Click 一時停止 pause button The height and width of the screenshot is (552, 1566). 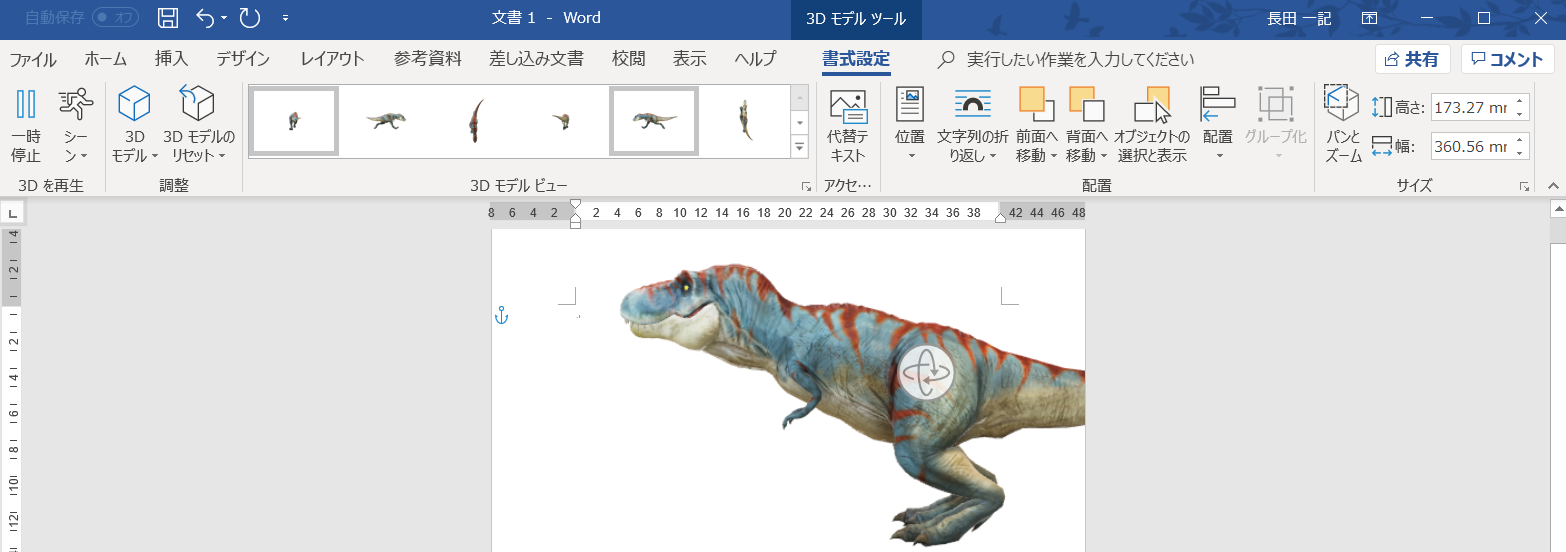pos(26,126)
